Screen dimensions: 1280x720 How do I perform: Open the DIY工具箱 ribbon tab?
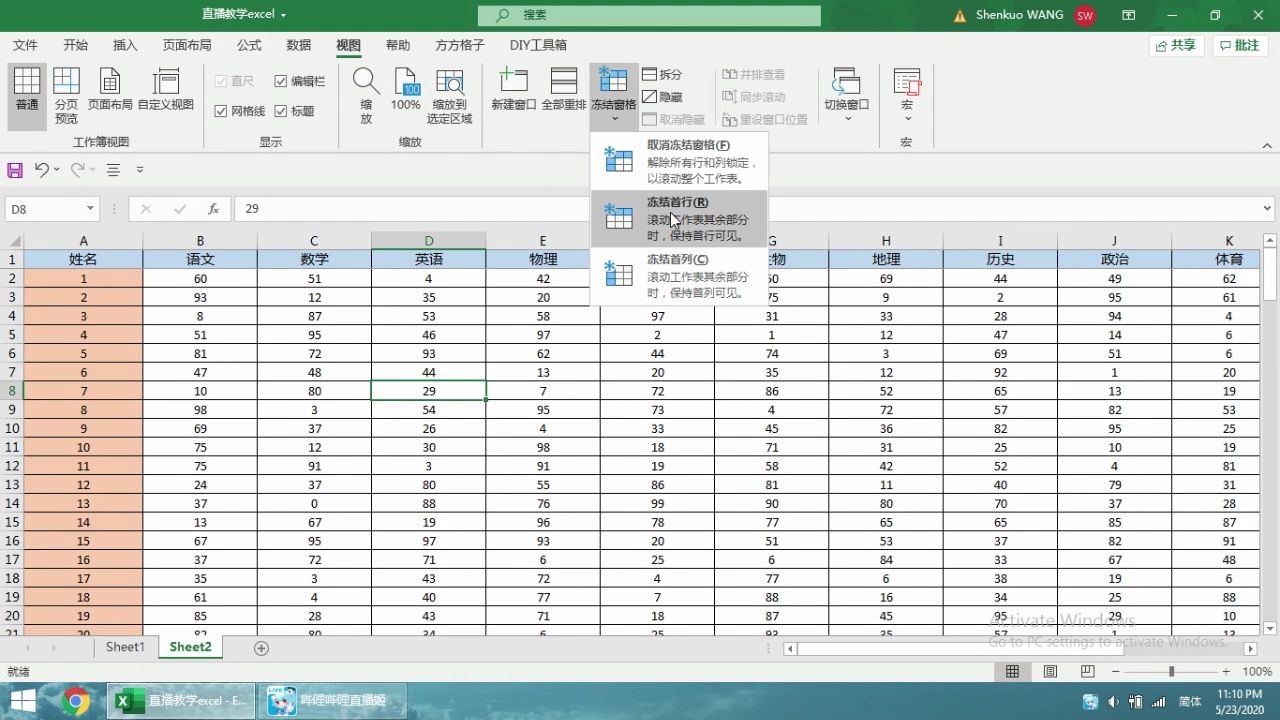tap(538, 45)
